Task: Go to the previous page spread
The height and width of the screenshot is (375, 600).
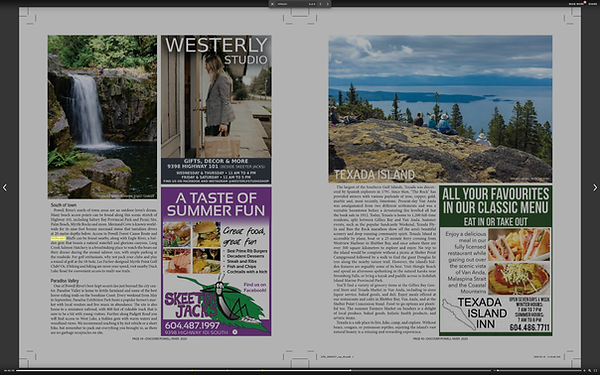Action: (5, 188)
